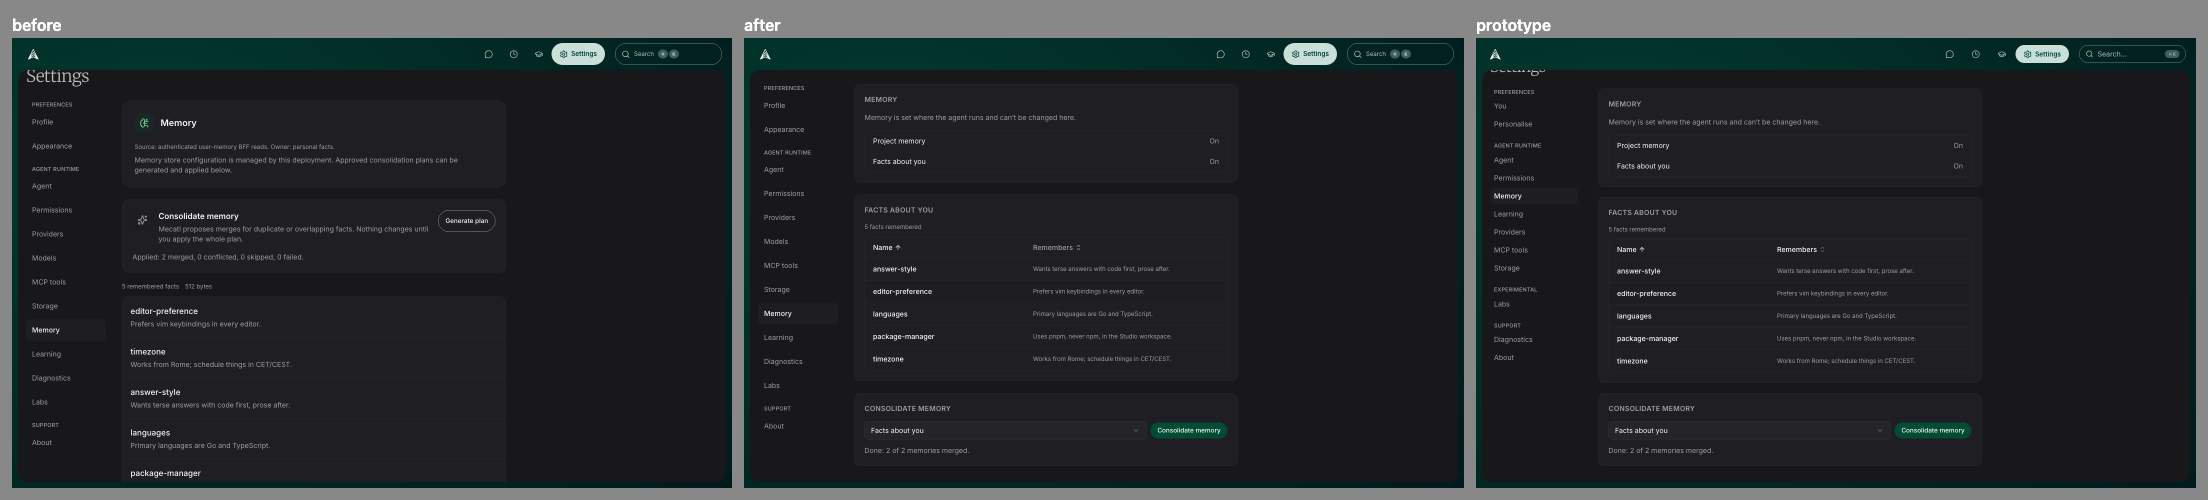Open Agent in after panel sidebar
Image resolution: width=2208 pixels, height=500 pixels.
pos(798,170)
